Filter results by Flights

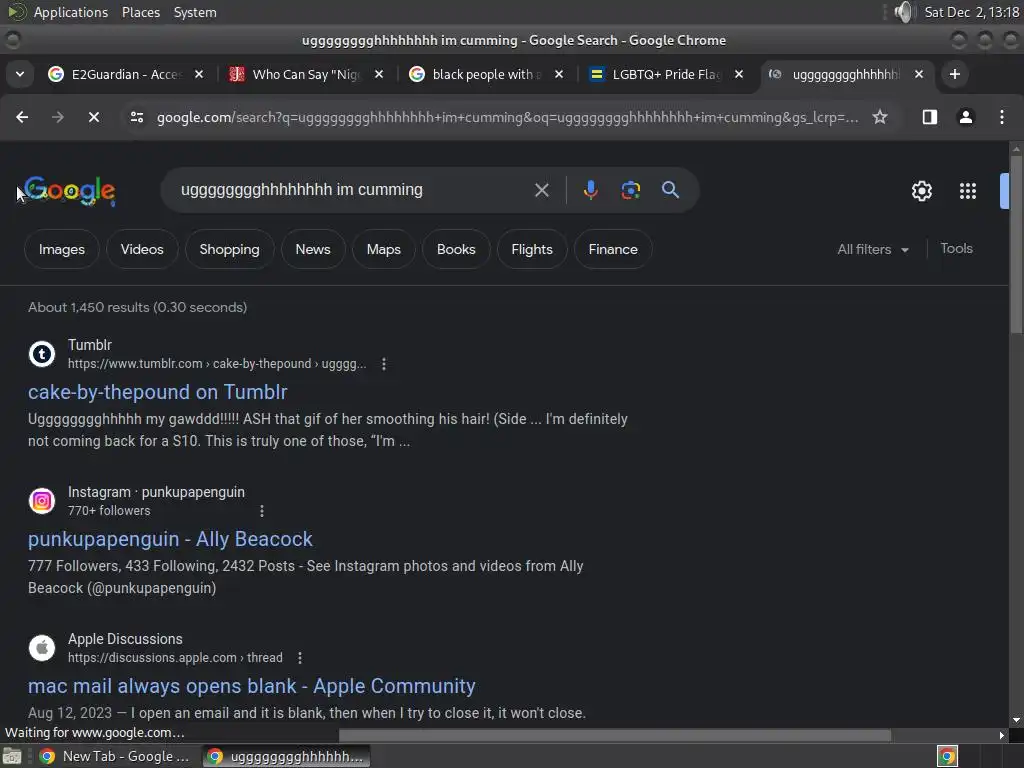[x=532, y=249]
